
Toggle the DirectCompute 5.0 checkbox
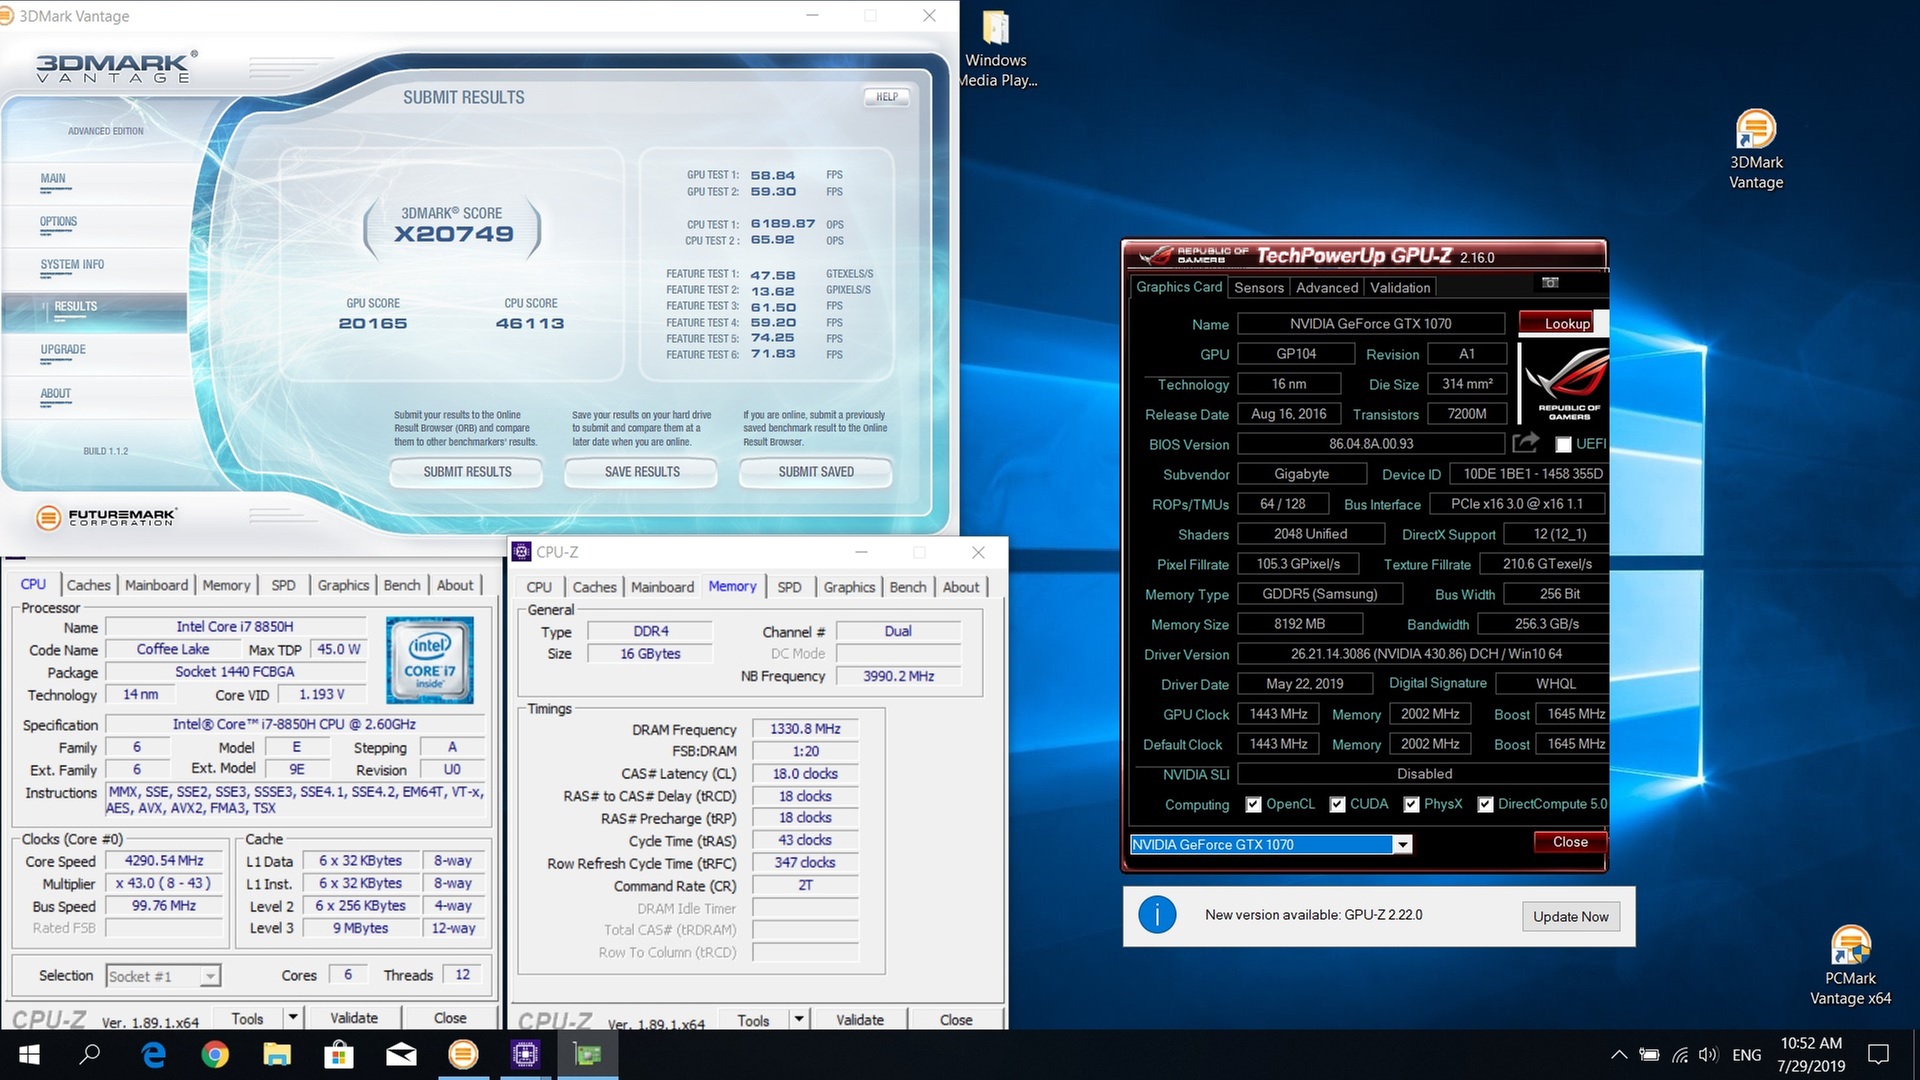click(x=1485, y=804)
